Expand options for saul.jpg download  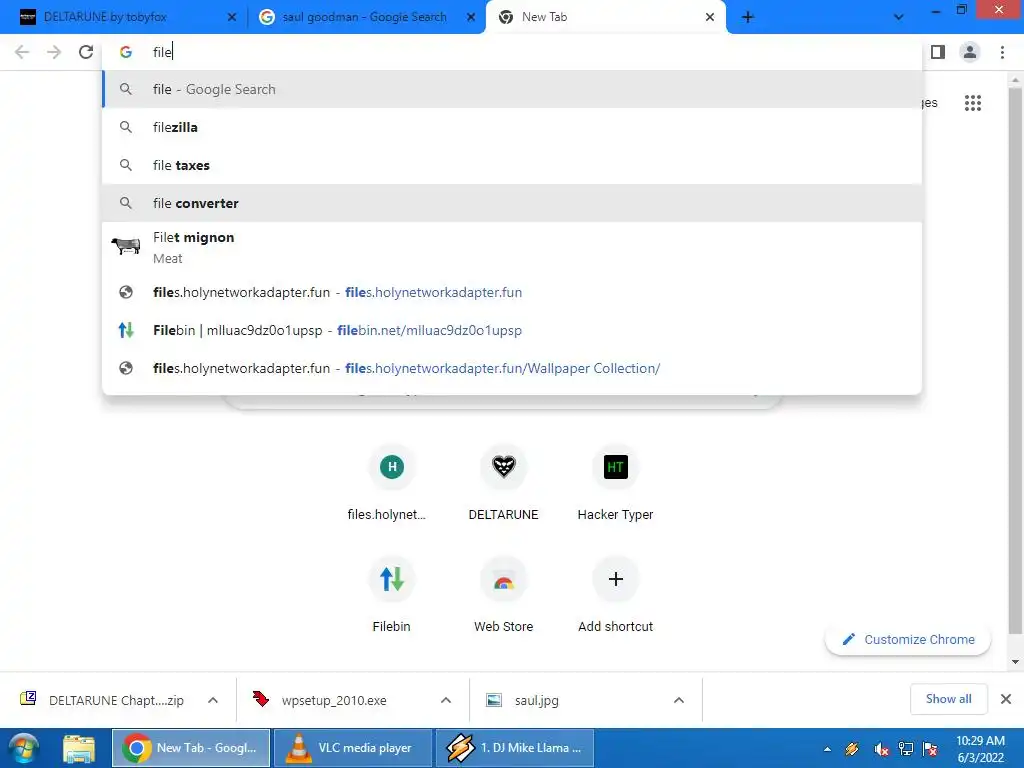(x=679, y=700)
